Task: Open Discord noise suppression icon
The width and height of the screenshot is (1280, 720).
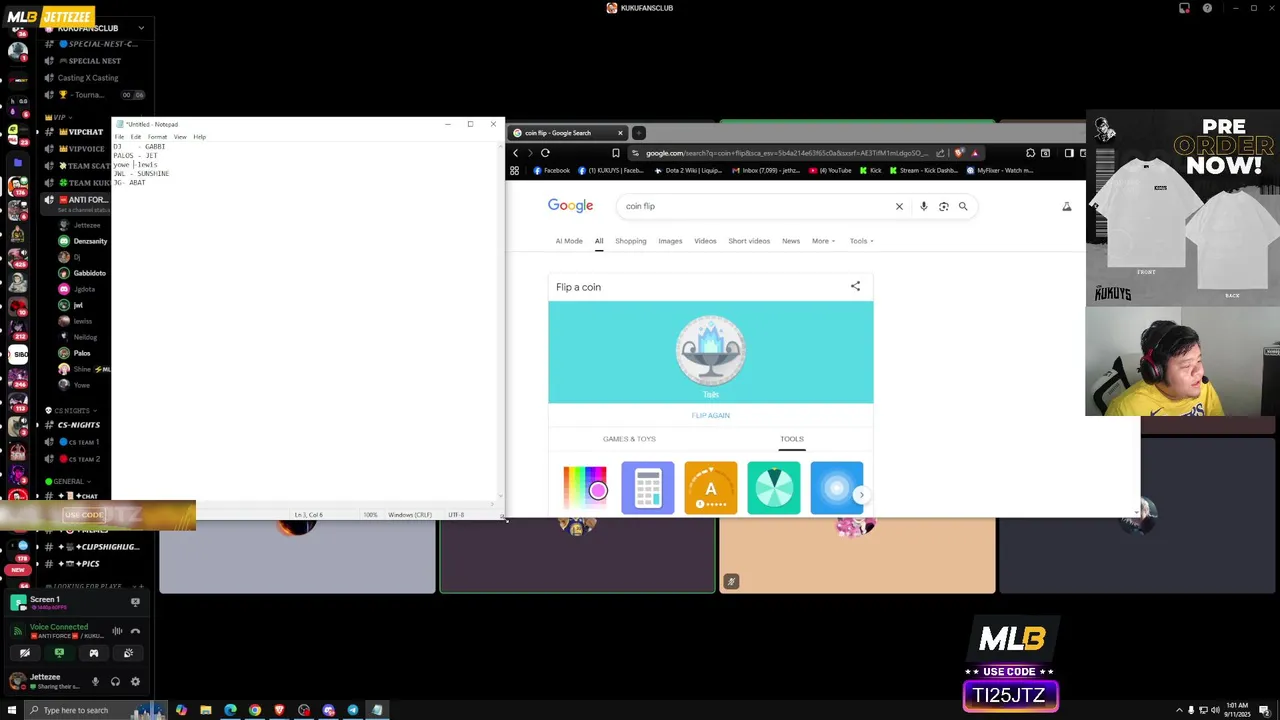Action: (x=117, y=631)
